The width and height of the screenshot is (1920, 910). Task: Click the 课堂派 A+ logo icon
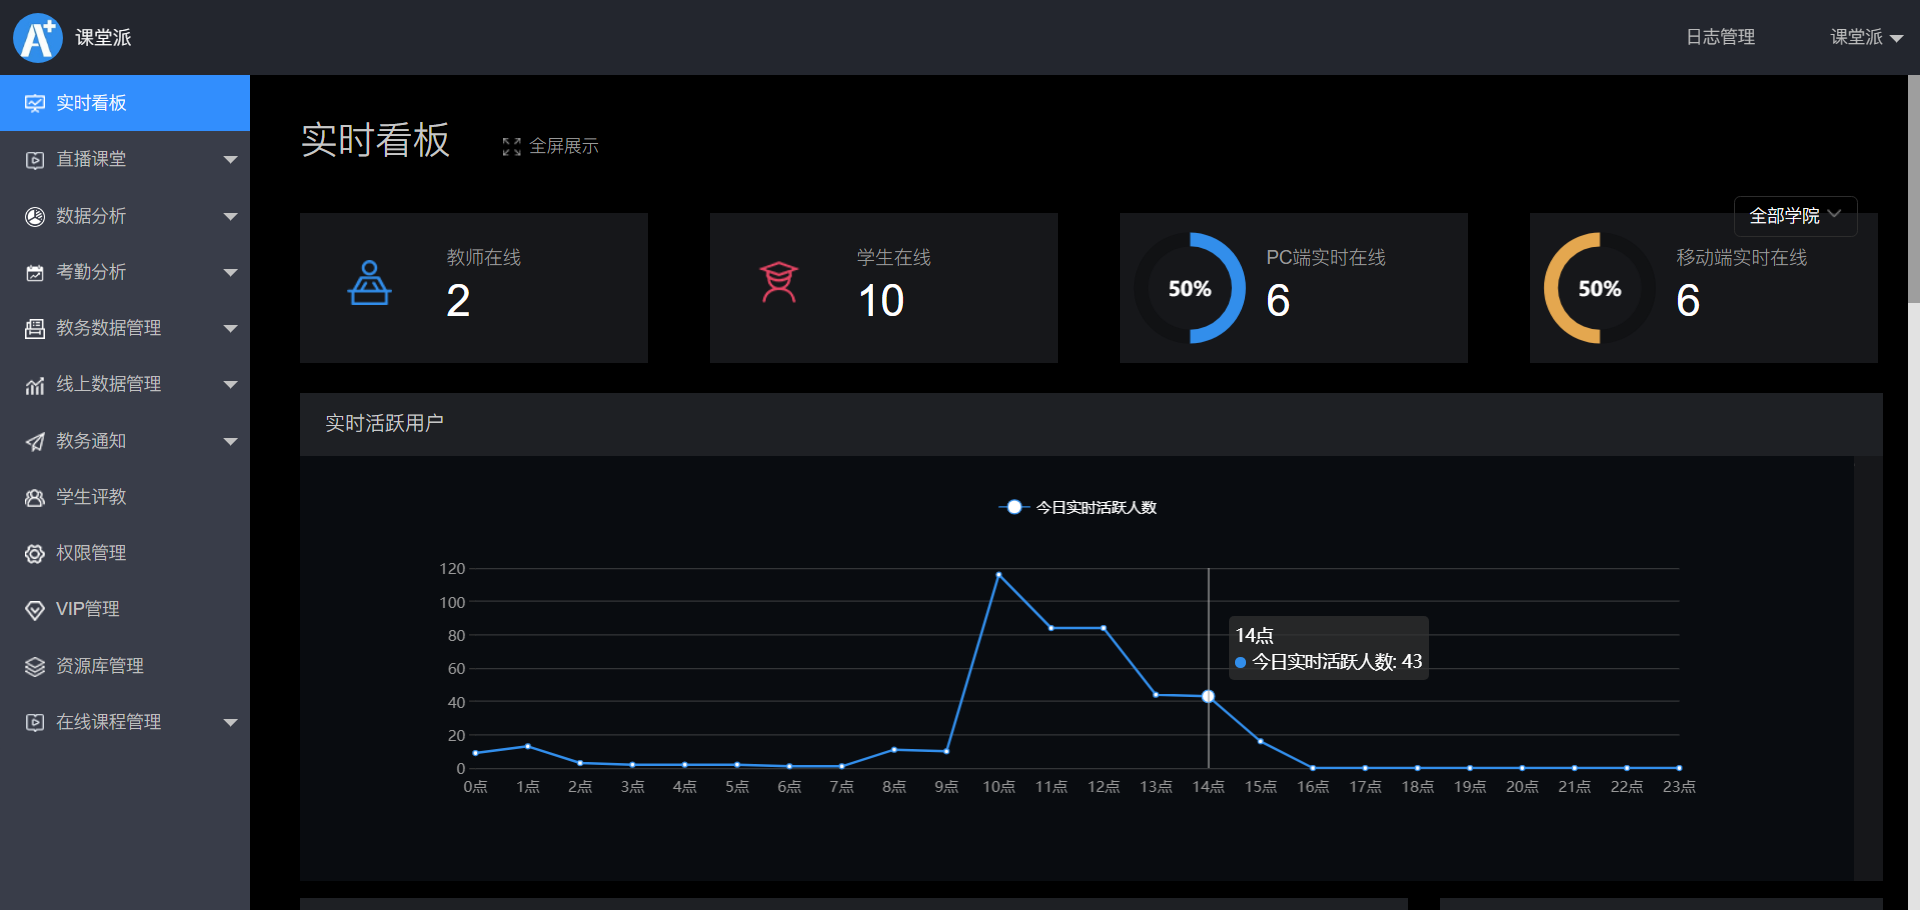(38, 38)
